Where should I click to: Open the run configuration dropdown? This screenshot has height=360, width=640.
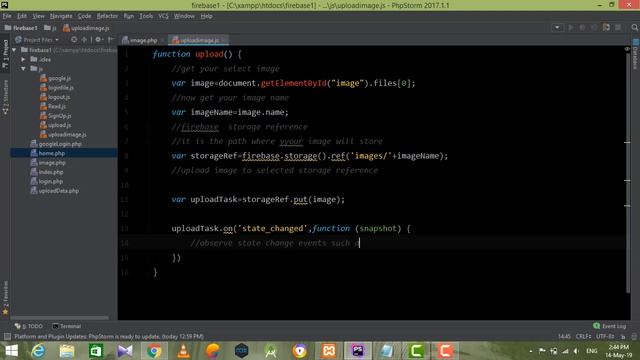click(x=557, y=27)
